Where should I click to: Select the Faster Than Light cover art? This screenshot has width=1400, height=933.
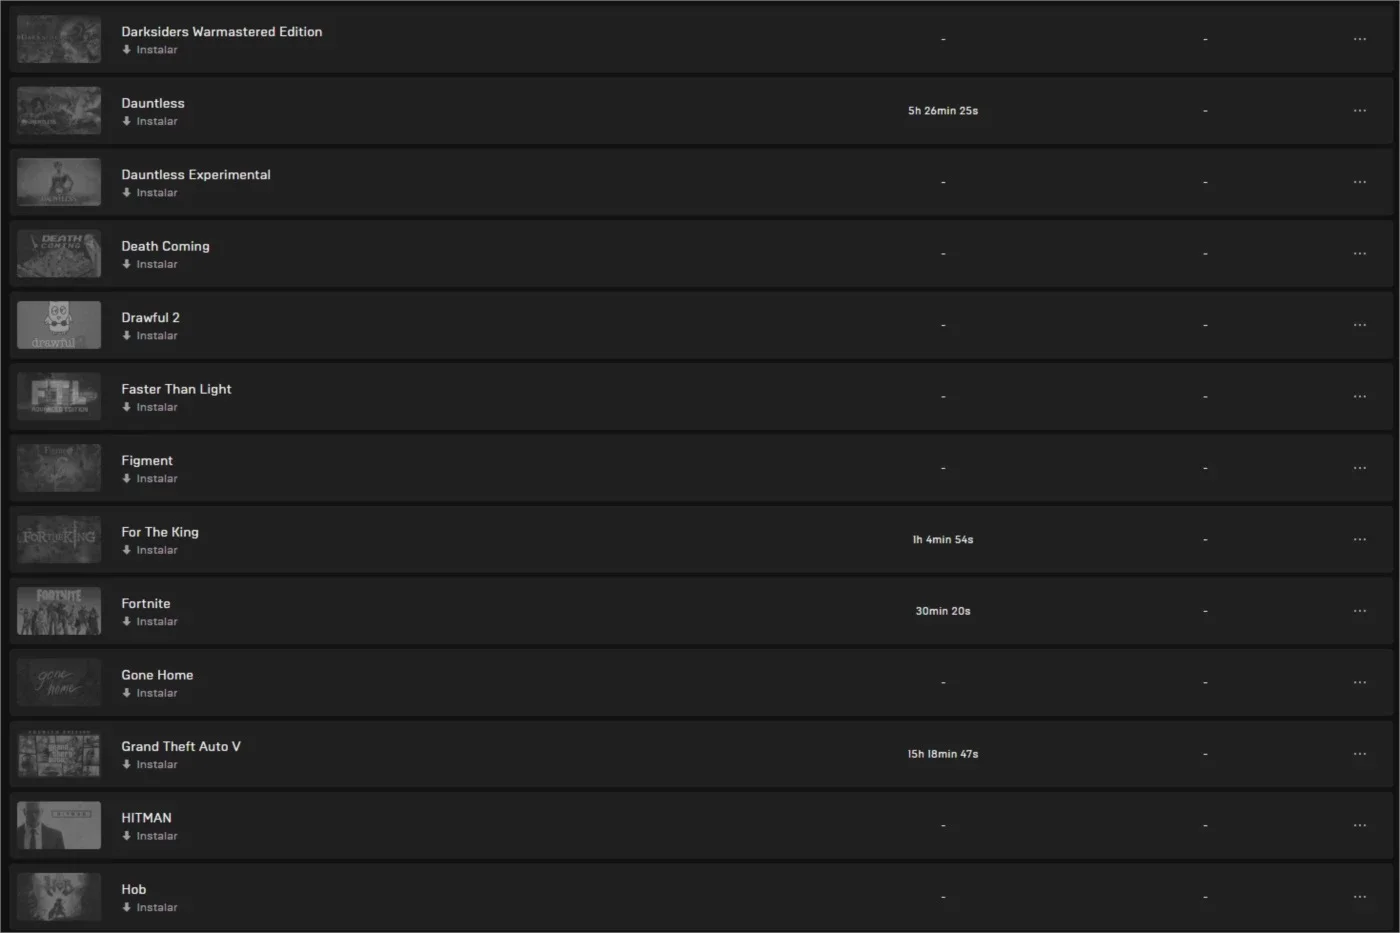(59, 397)
